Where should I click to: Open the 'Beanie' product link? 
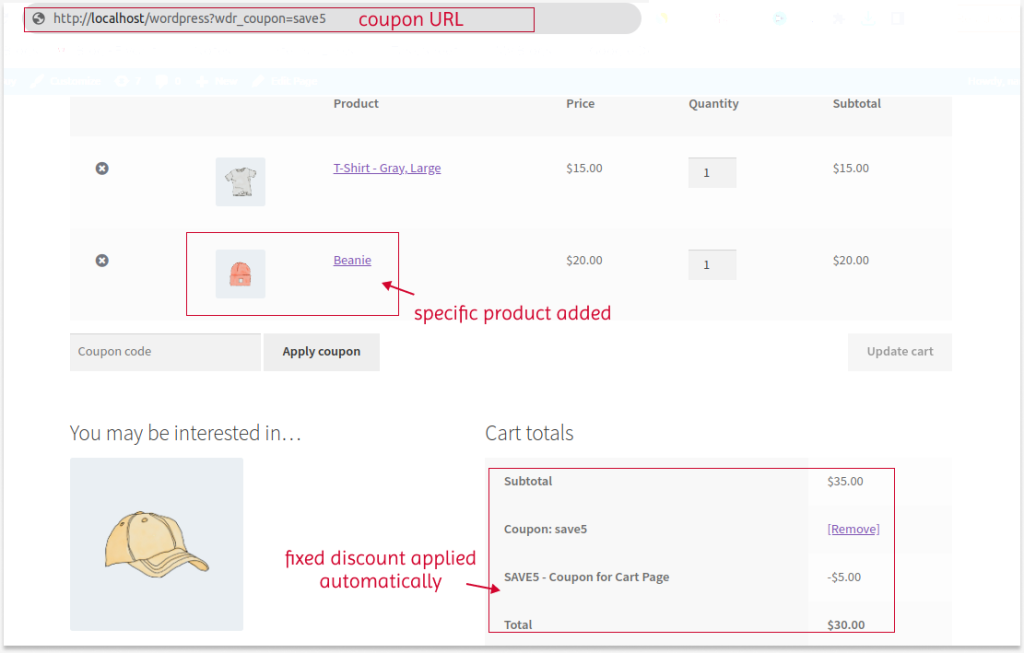pos(352,260)
